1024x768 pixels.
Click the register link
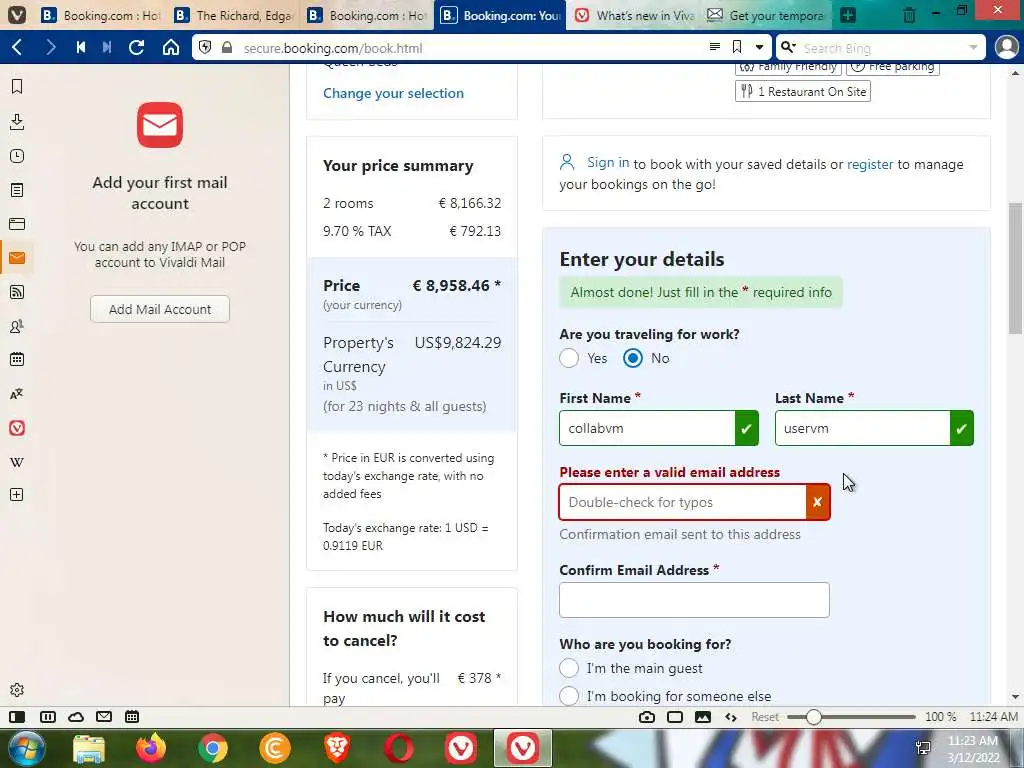(x=870, y=165)
